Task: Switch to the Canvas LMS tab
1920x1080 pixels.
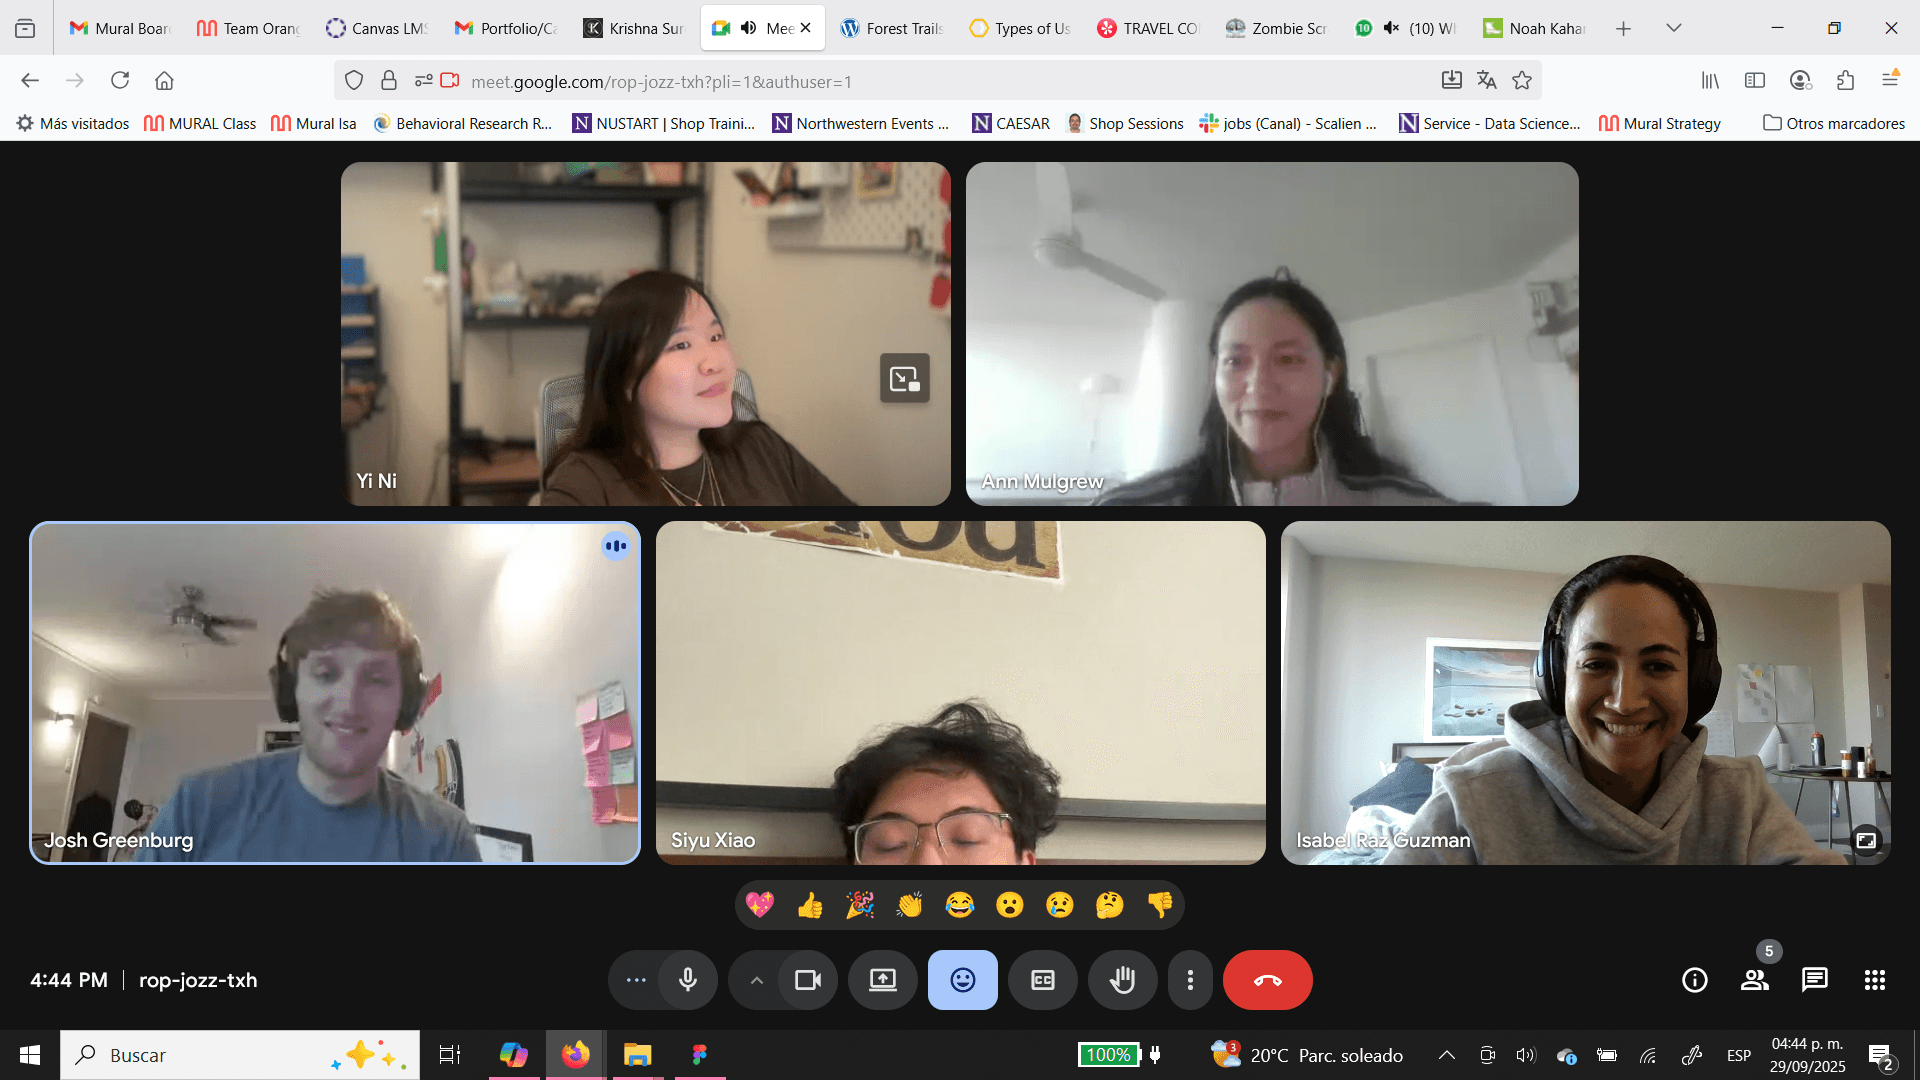Action: tap(377, 28)
